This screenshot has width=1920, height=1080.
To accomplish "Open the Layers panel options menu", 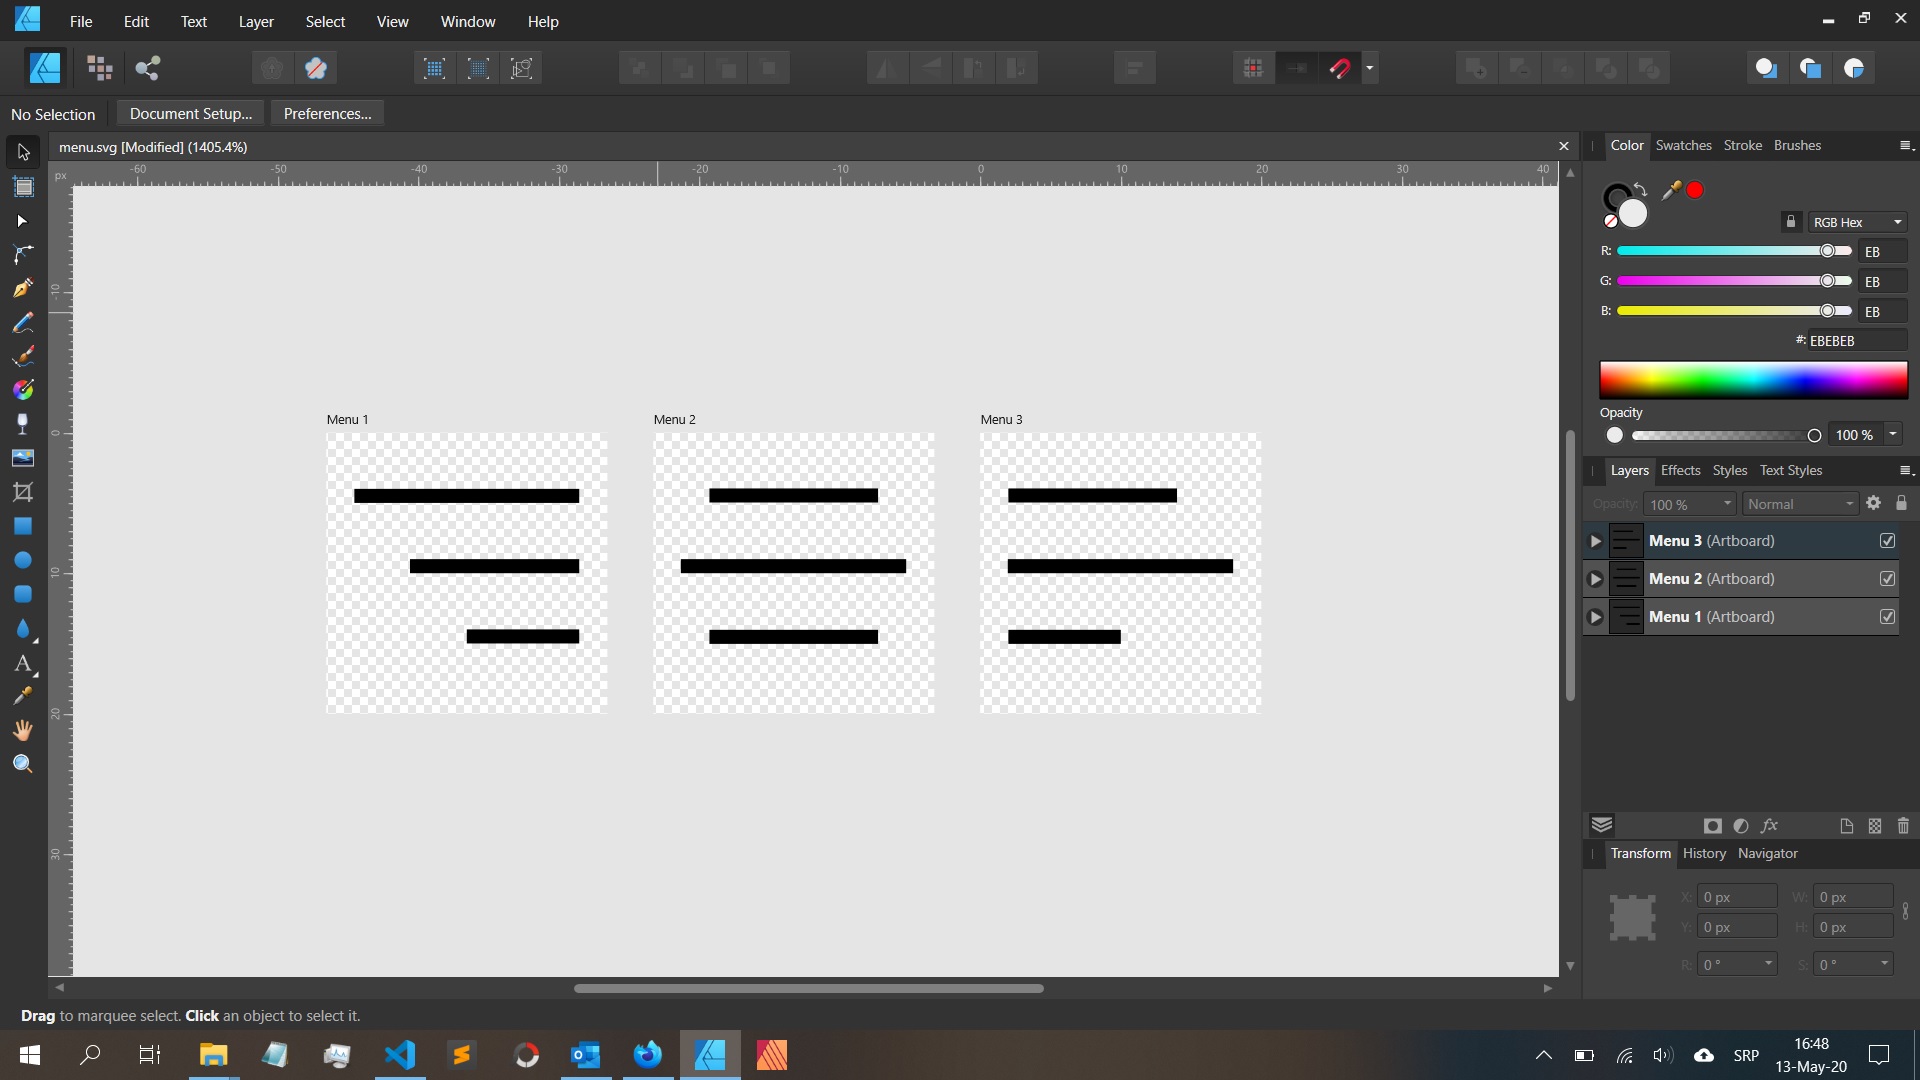I will coord(1906,470).
